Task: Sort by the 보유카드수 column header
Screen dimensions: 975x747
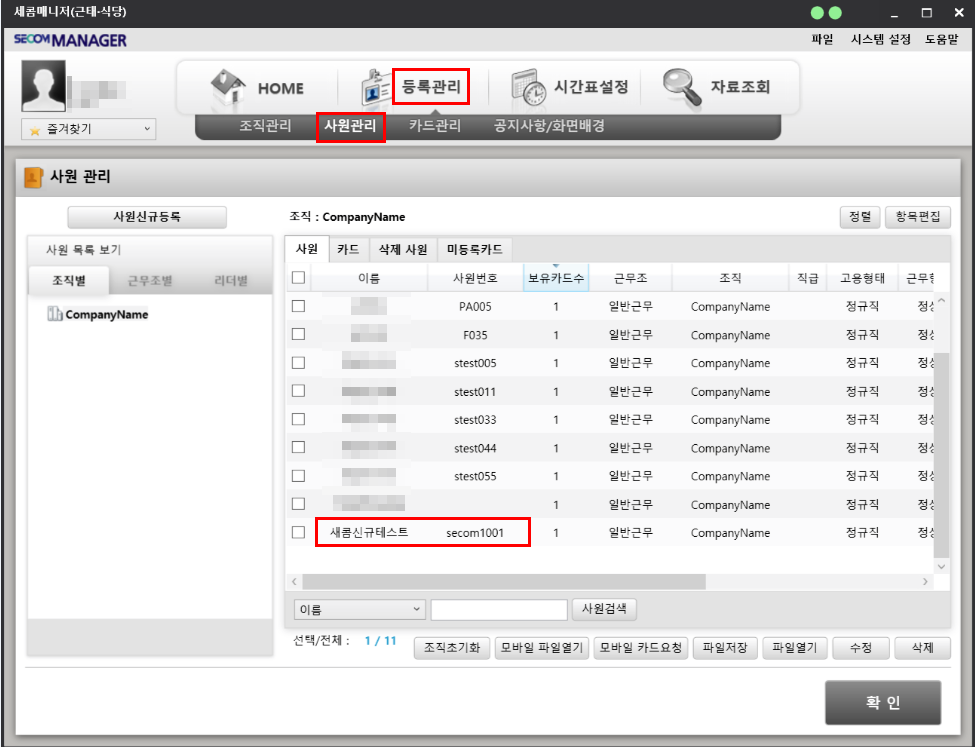Action: click(556, 278)
